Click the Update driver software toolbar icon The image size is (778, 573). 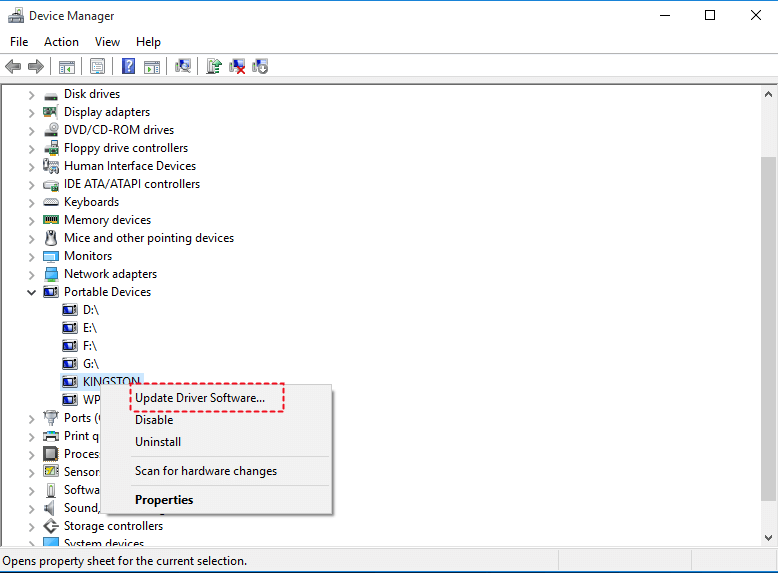tap(214, 66)
